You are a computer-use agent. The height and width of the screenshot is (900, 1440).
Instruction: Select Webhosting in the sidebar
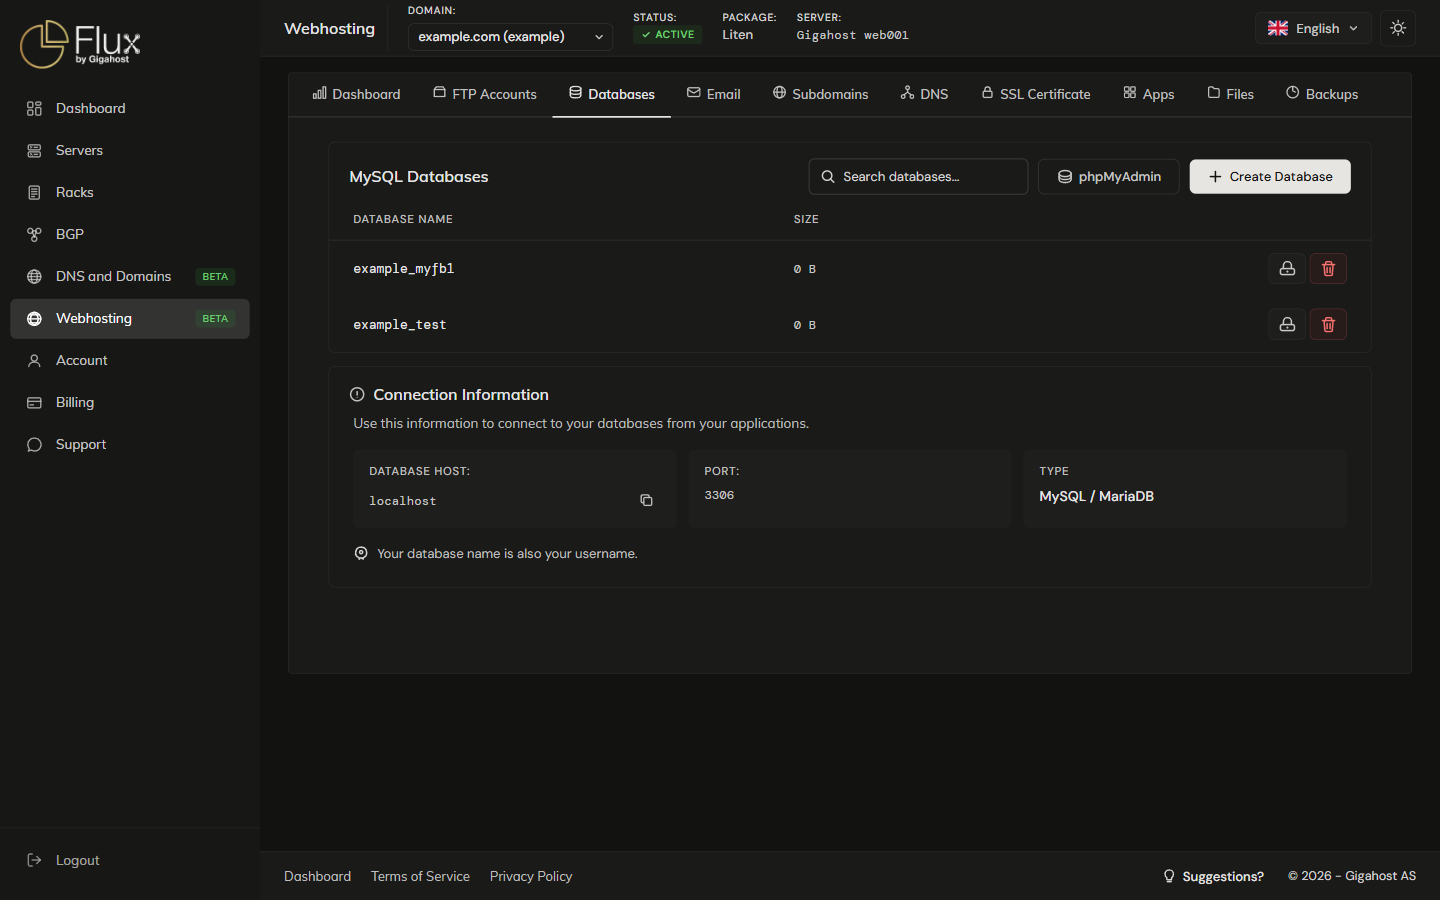pos(130,319)
